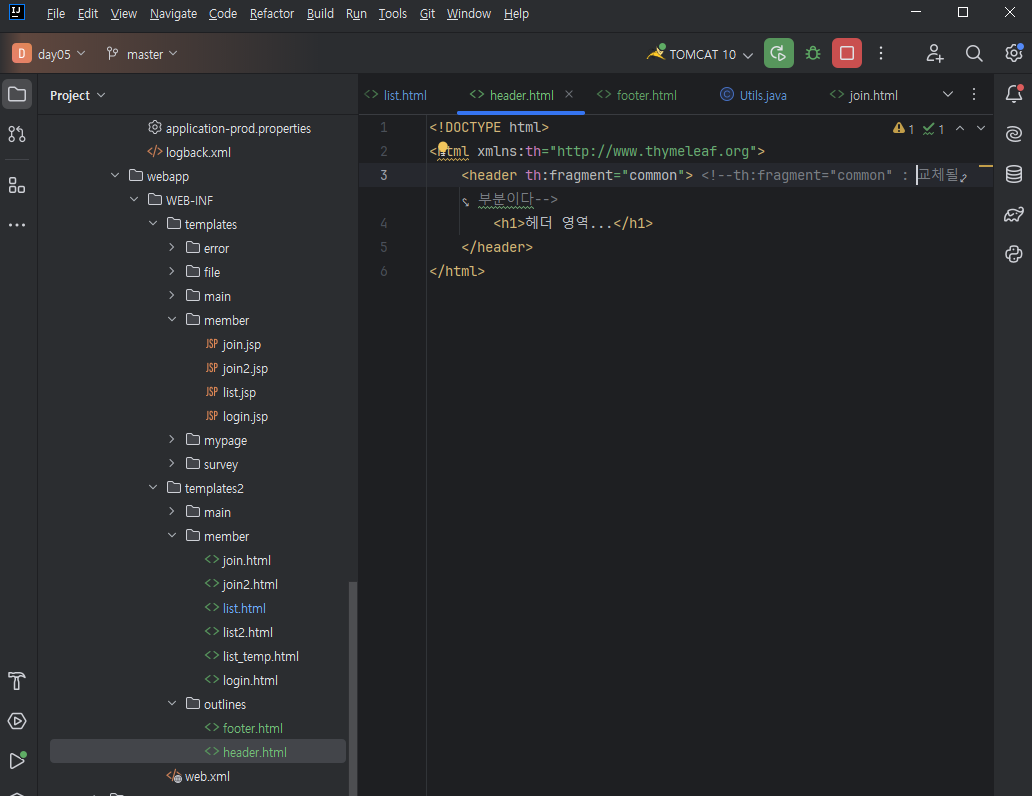Select join2.jsp in the member folder
Screen dimensions: 1032x796
(x=237, y=368)
